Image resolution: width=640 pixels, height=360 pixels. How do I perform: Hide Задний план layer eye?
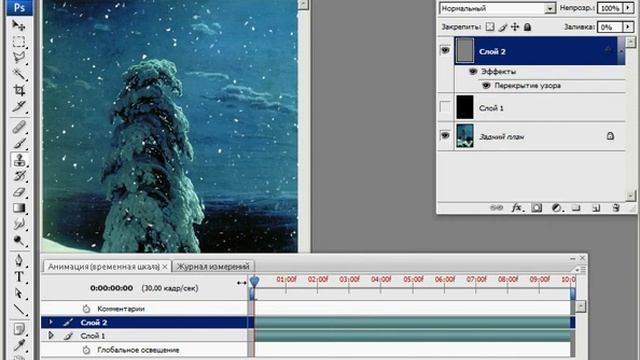pos(445,136)
